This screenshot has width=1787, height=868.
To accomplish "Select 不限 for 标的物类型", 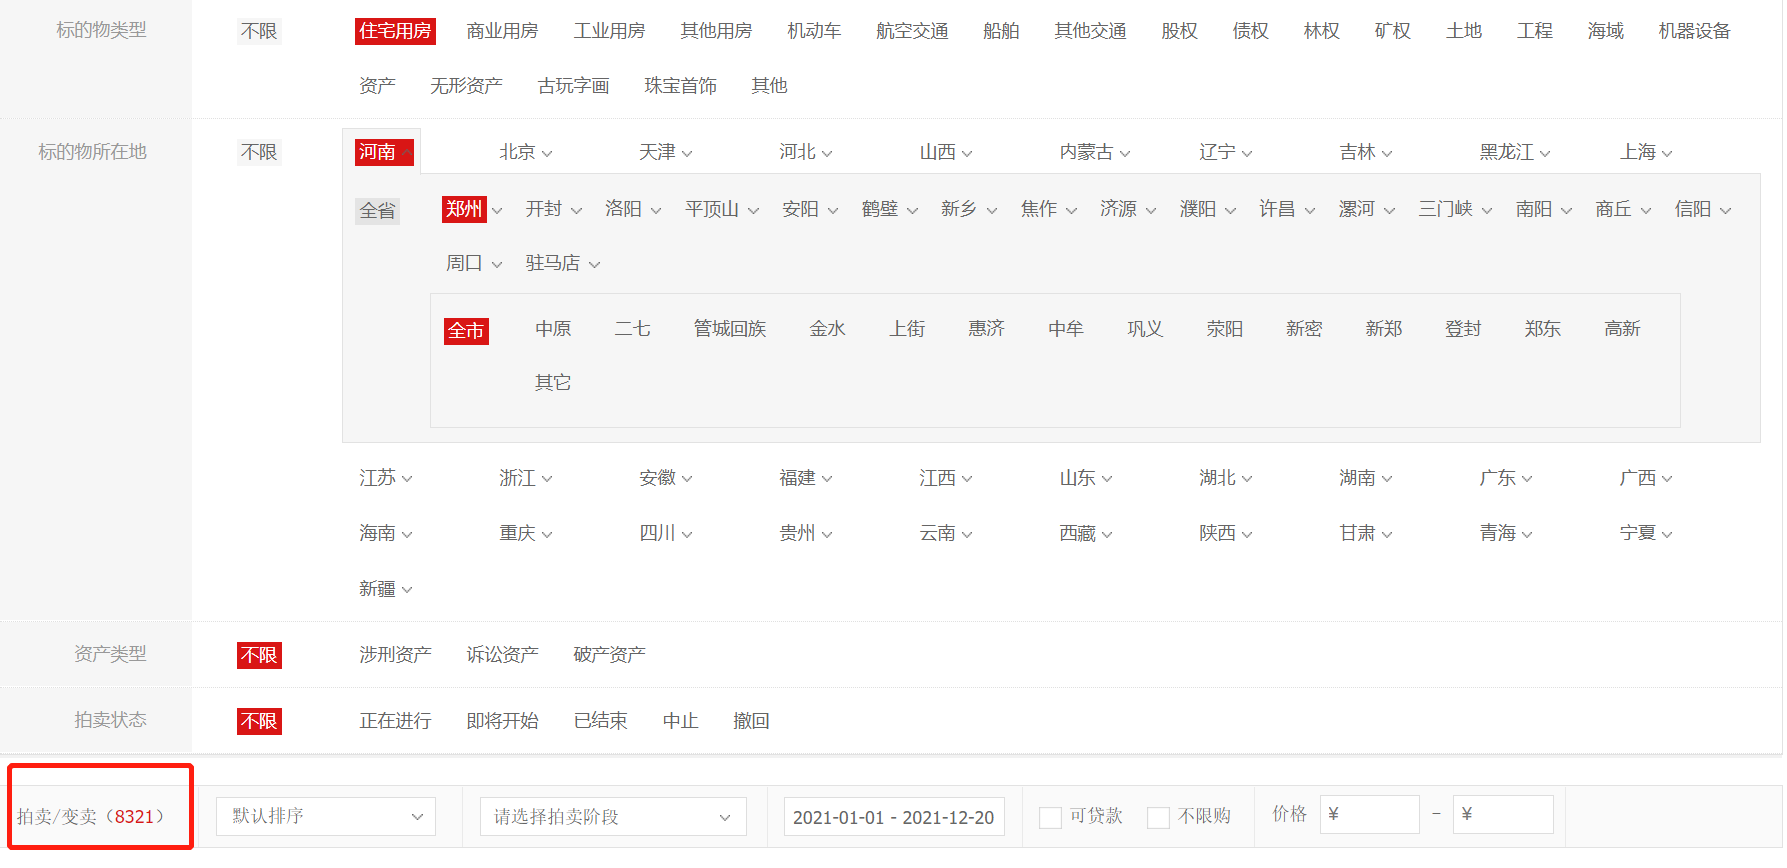I will pos(259,31).
